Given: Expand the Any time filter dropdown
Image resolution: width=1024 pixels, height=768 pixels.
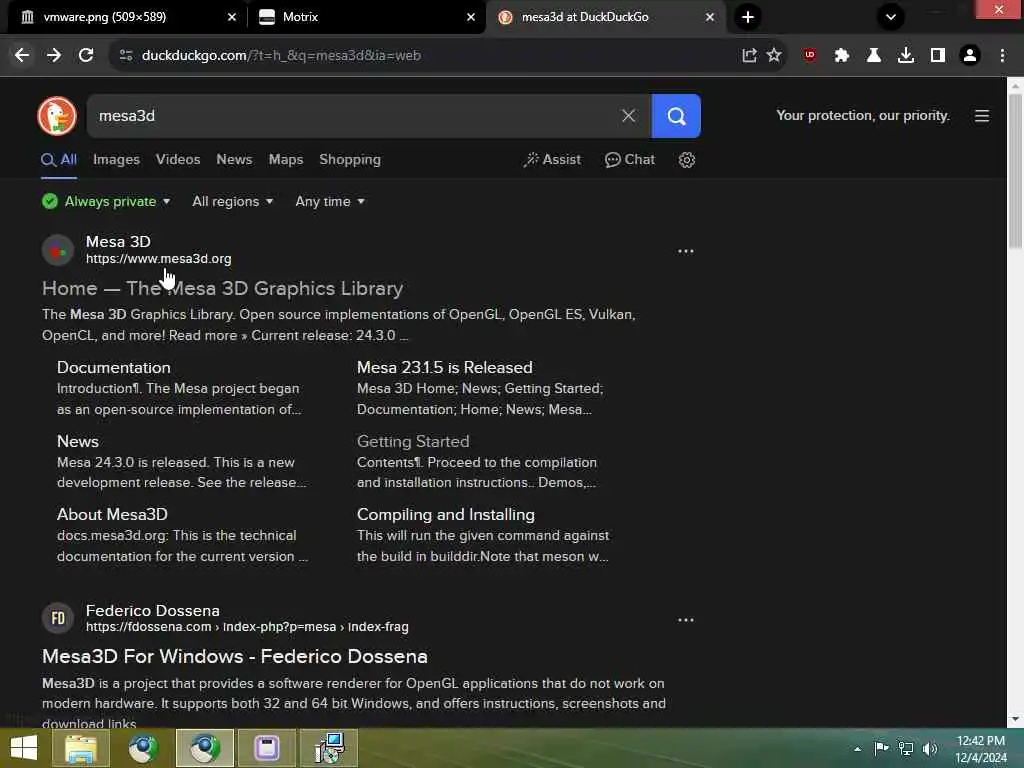Looking at the screenshot, I should coord(330,202).
